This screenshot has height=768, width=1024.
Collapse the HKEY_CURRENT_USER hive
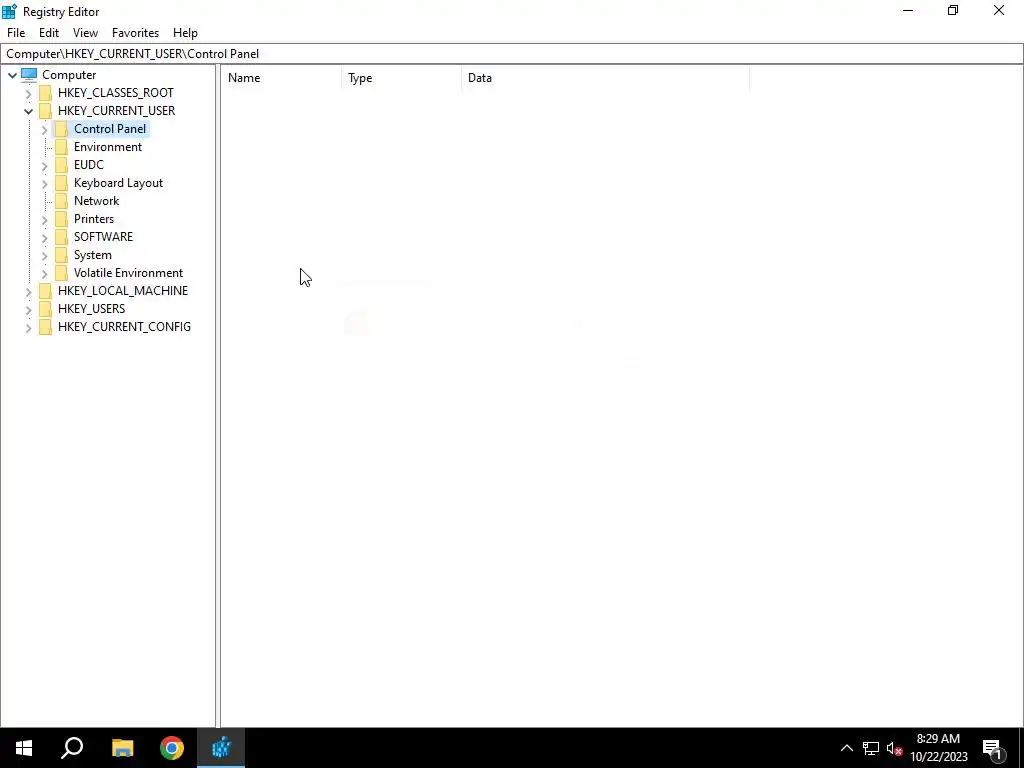tap(28, 111)
